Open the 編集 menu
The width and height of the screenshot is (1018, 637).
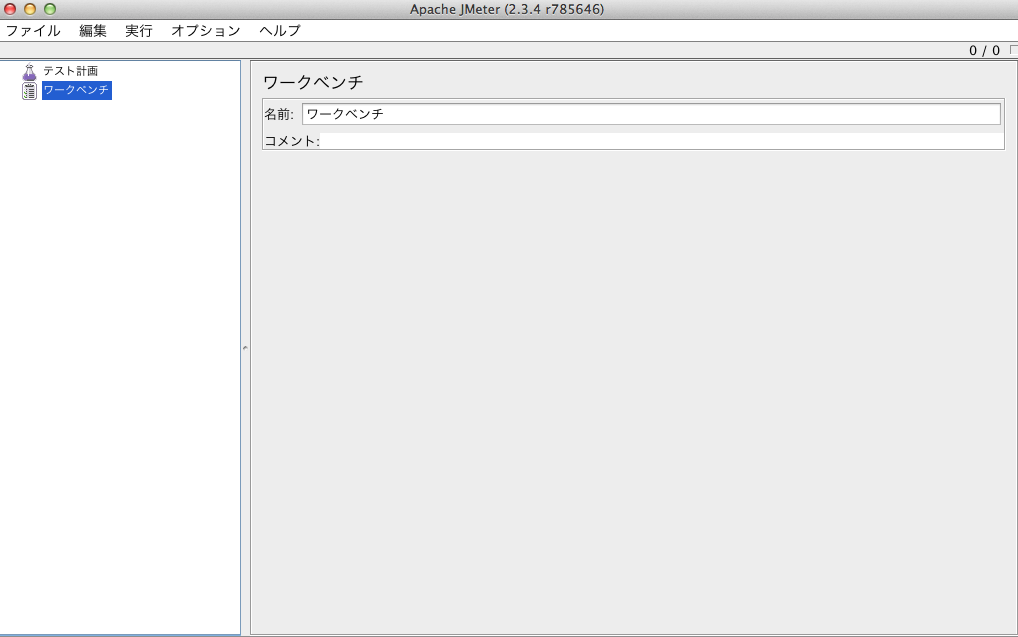[x=93, y=31]
